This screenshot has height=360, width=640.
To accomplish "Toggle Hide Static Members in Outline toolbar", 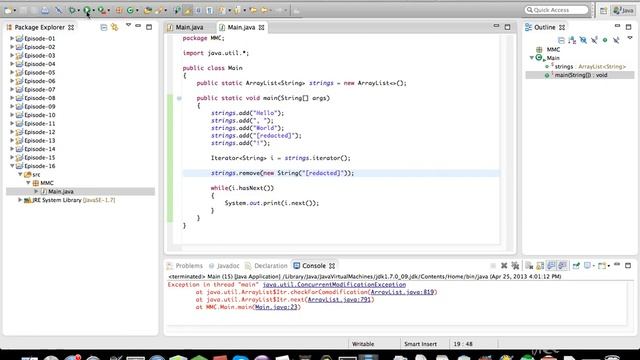I will [x=594, y=40].
